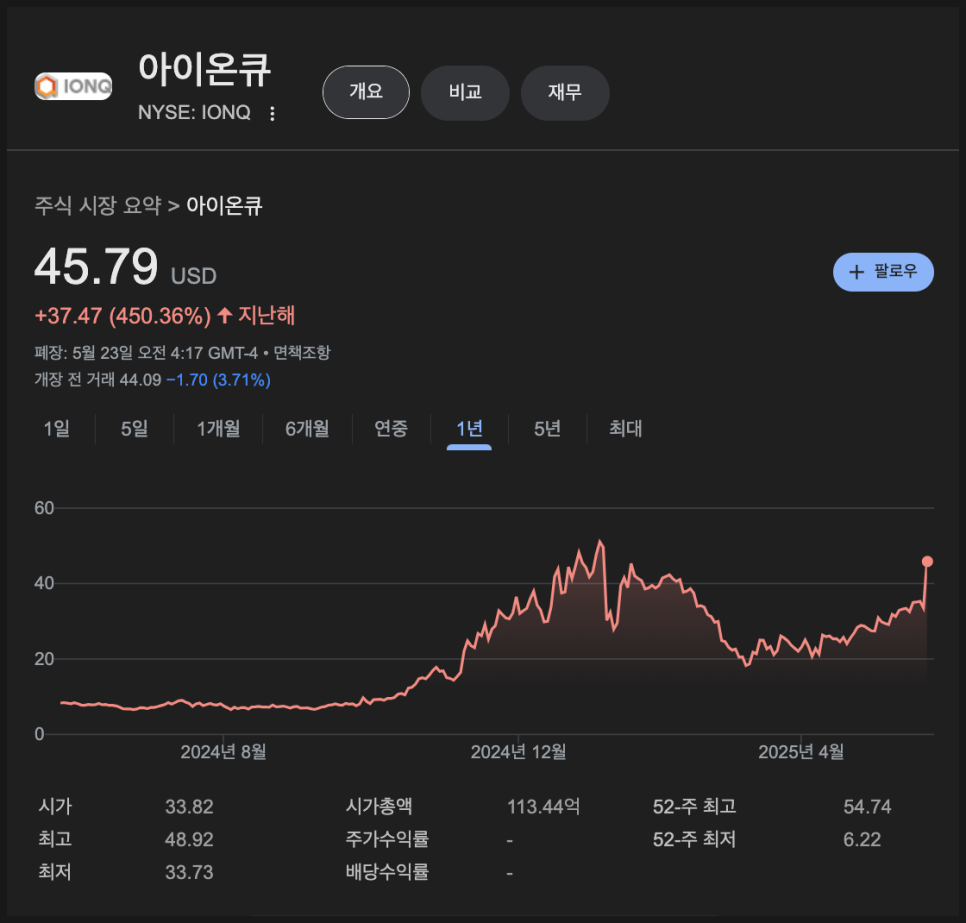Click the 2025년 4월 axis label
This screenshot has width=966, height=923.
point(801,752)
